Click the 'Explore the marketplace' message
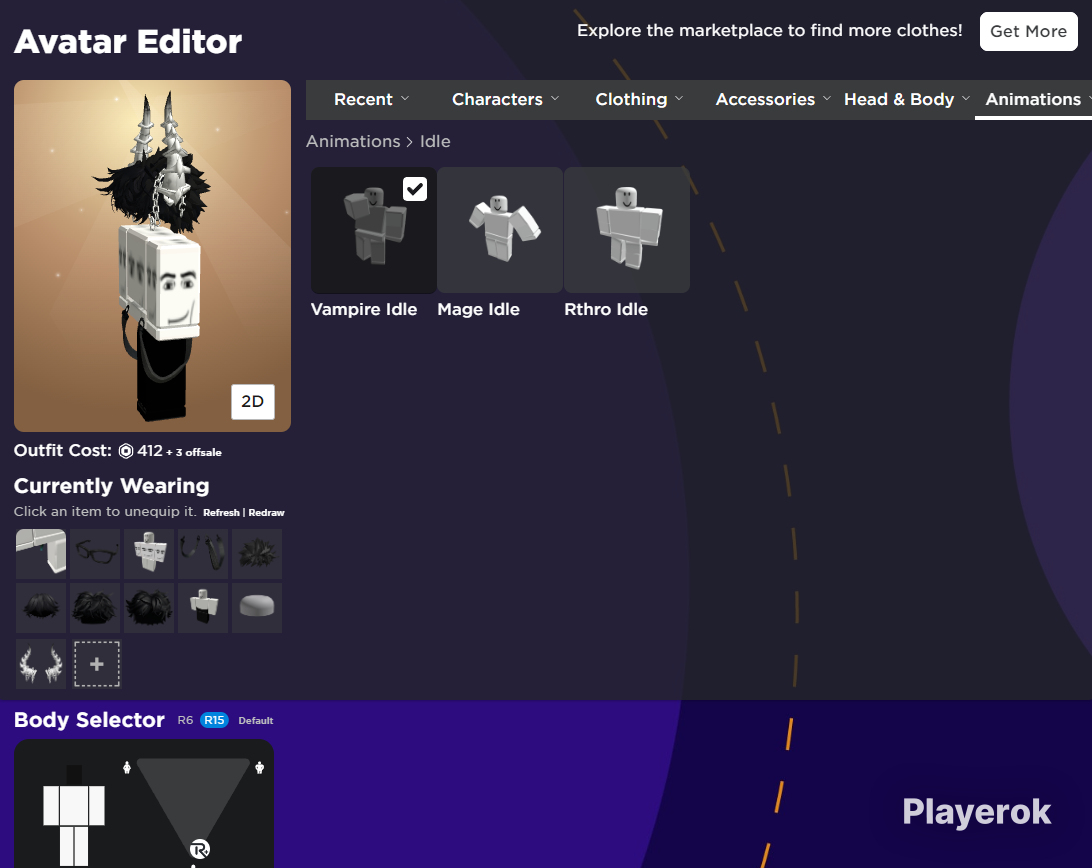The height and width of the screenshot is (868, 1092). (770, 31)
